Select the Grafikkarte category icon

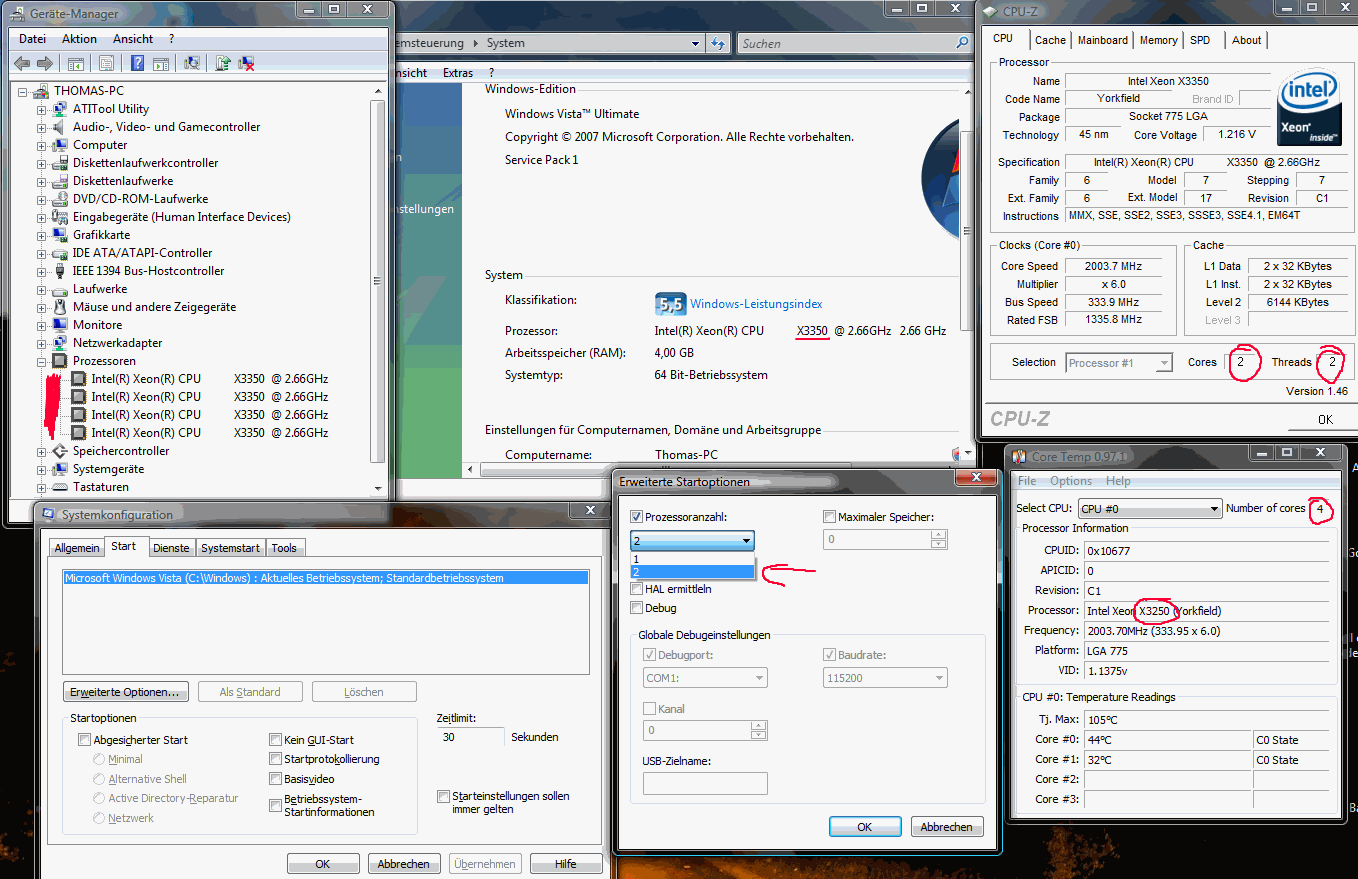point(60,235)
